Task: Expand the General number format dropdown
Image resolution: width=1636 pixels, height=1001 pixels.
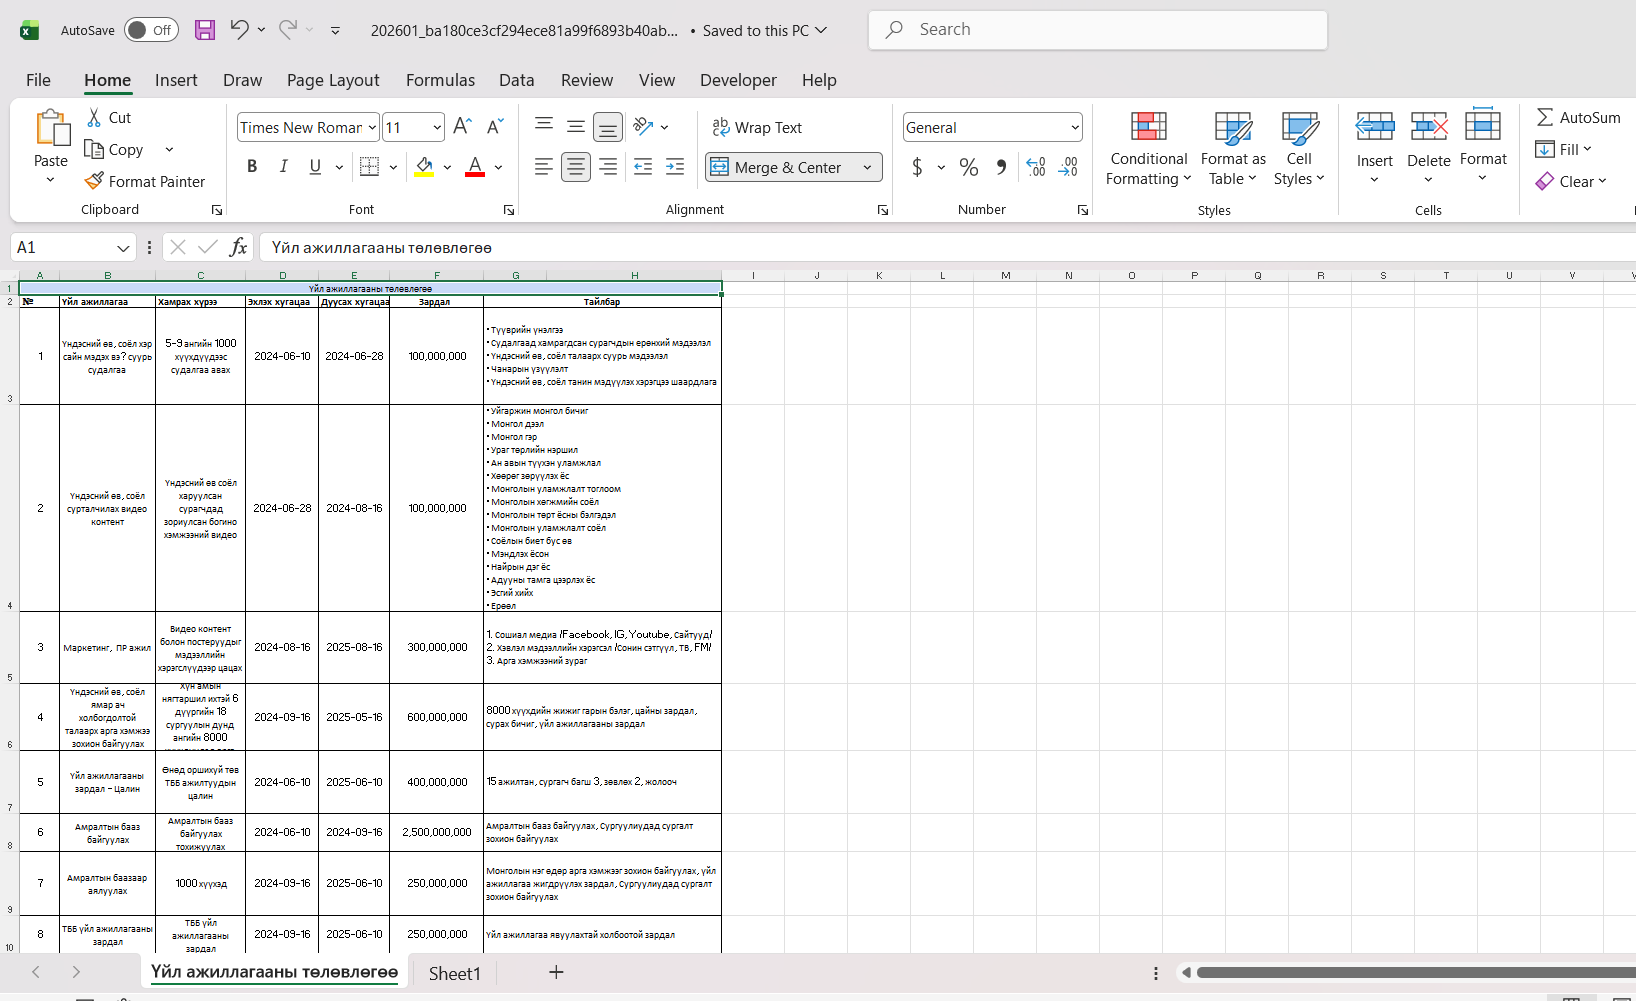Action: tap(1075, 127)
